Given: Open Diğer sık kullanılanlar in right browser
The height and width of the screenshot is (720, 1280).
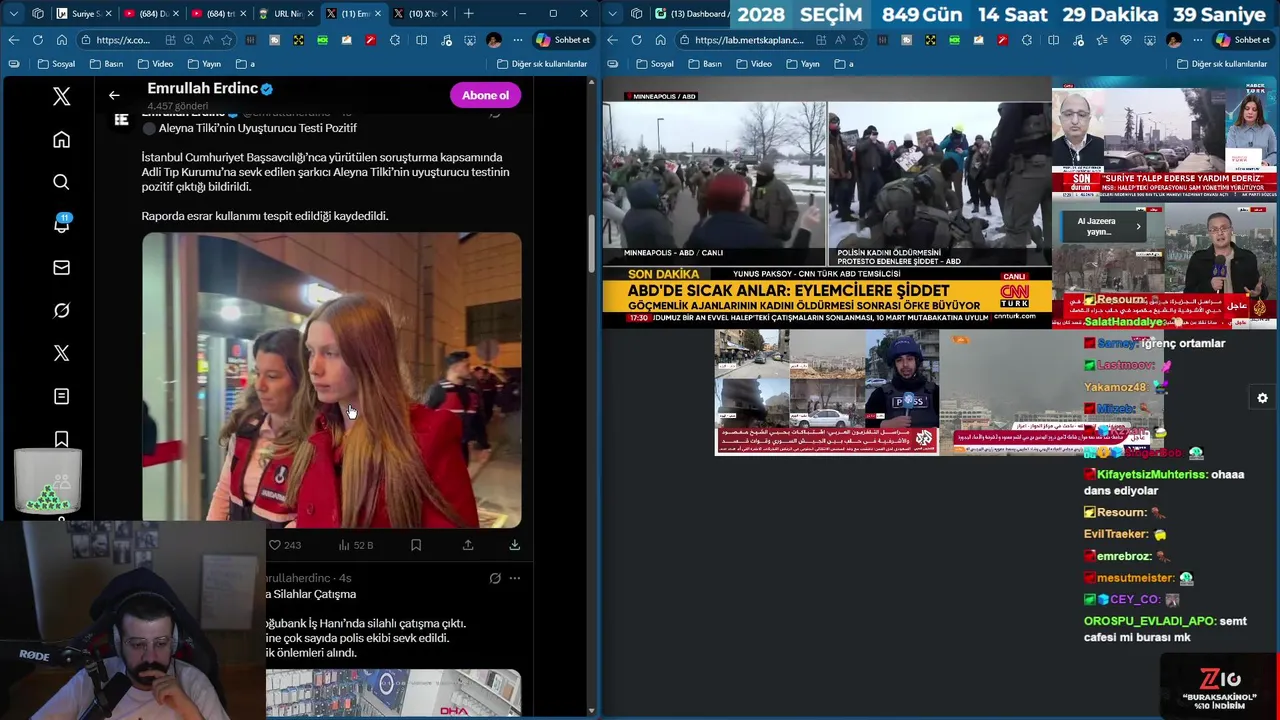Looking at the screenshot, I should tap(1221, 64).
